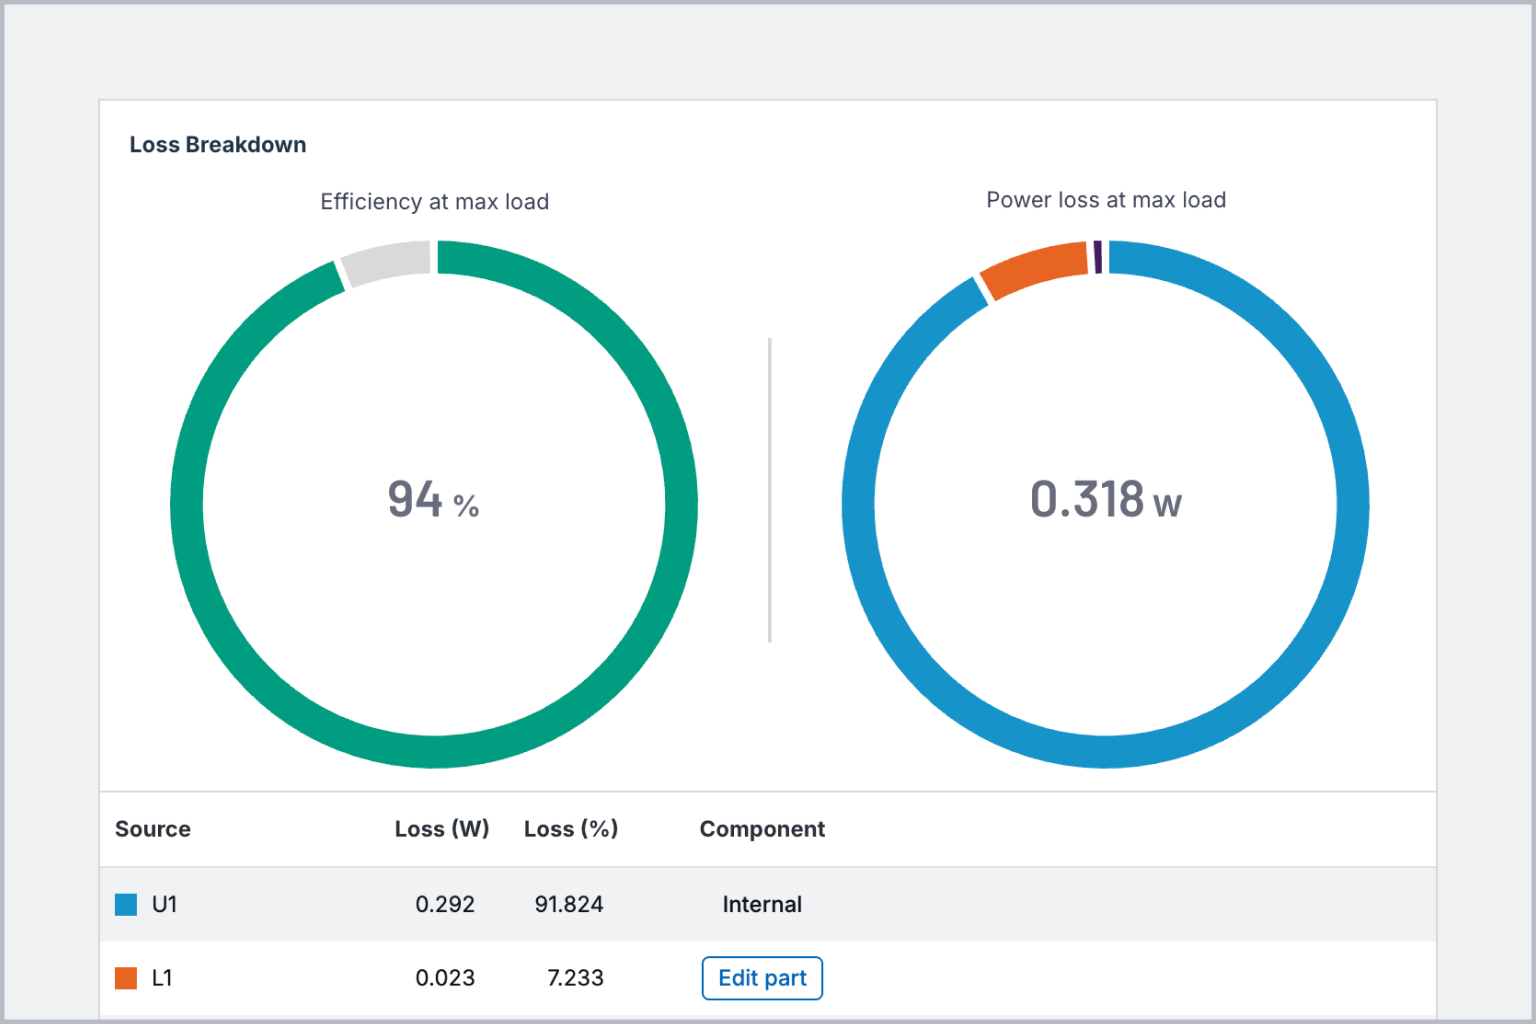Image resolution: width=1536 pixels, height=1024 pixels.
Task: Sort the table by the Loss (%) header
Action: [571, 829]
